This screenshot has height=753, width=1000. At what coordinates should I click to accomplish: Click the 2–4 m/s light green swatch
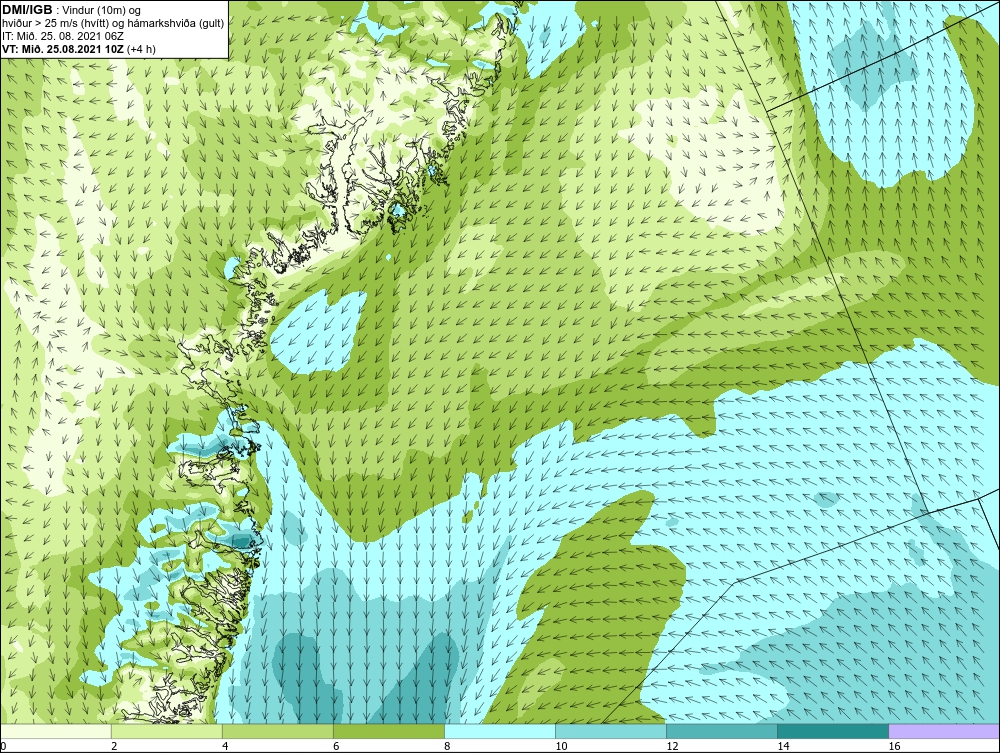point(166,731)
